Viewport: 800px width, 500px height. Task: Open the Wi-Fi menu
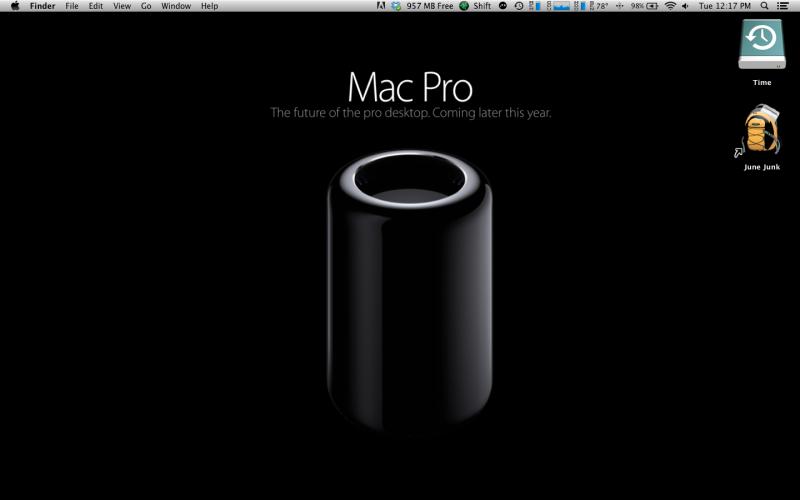tap(670, 6)
